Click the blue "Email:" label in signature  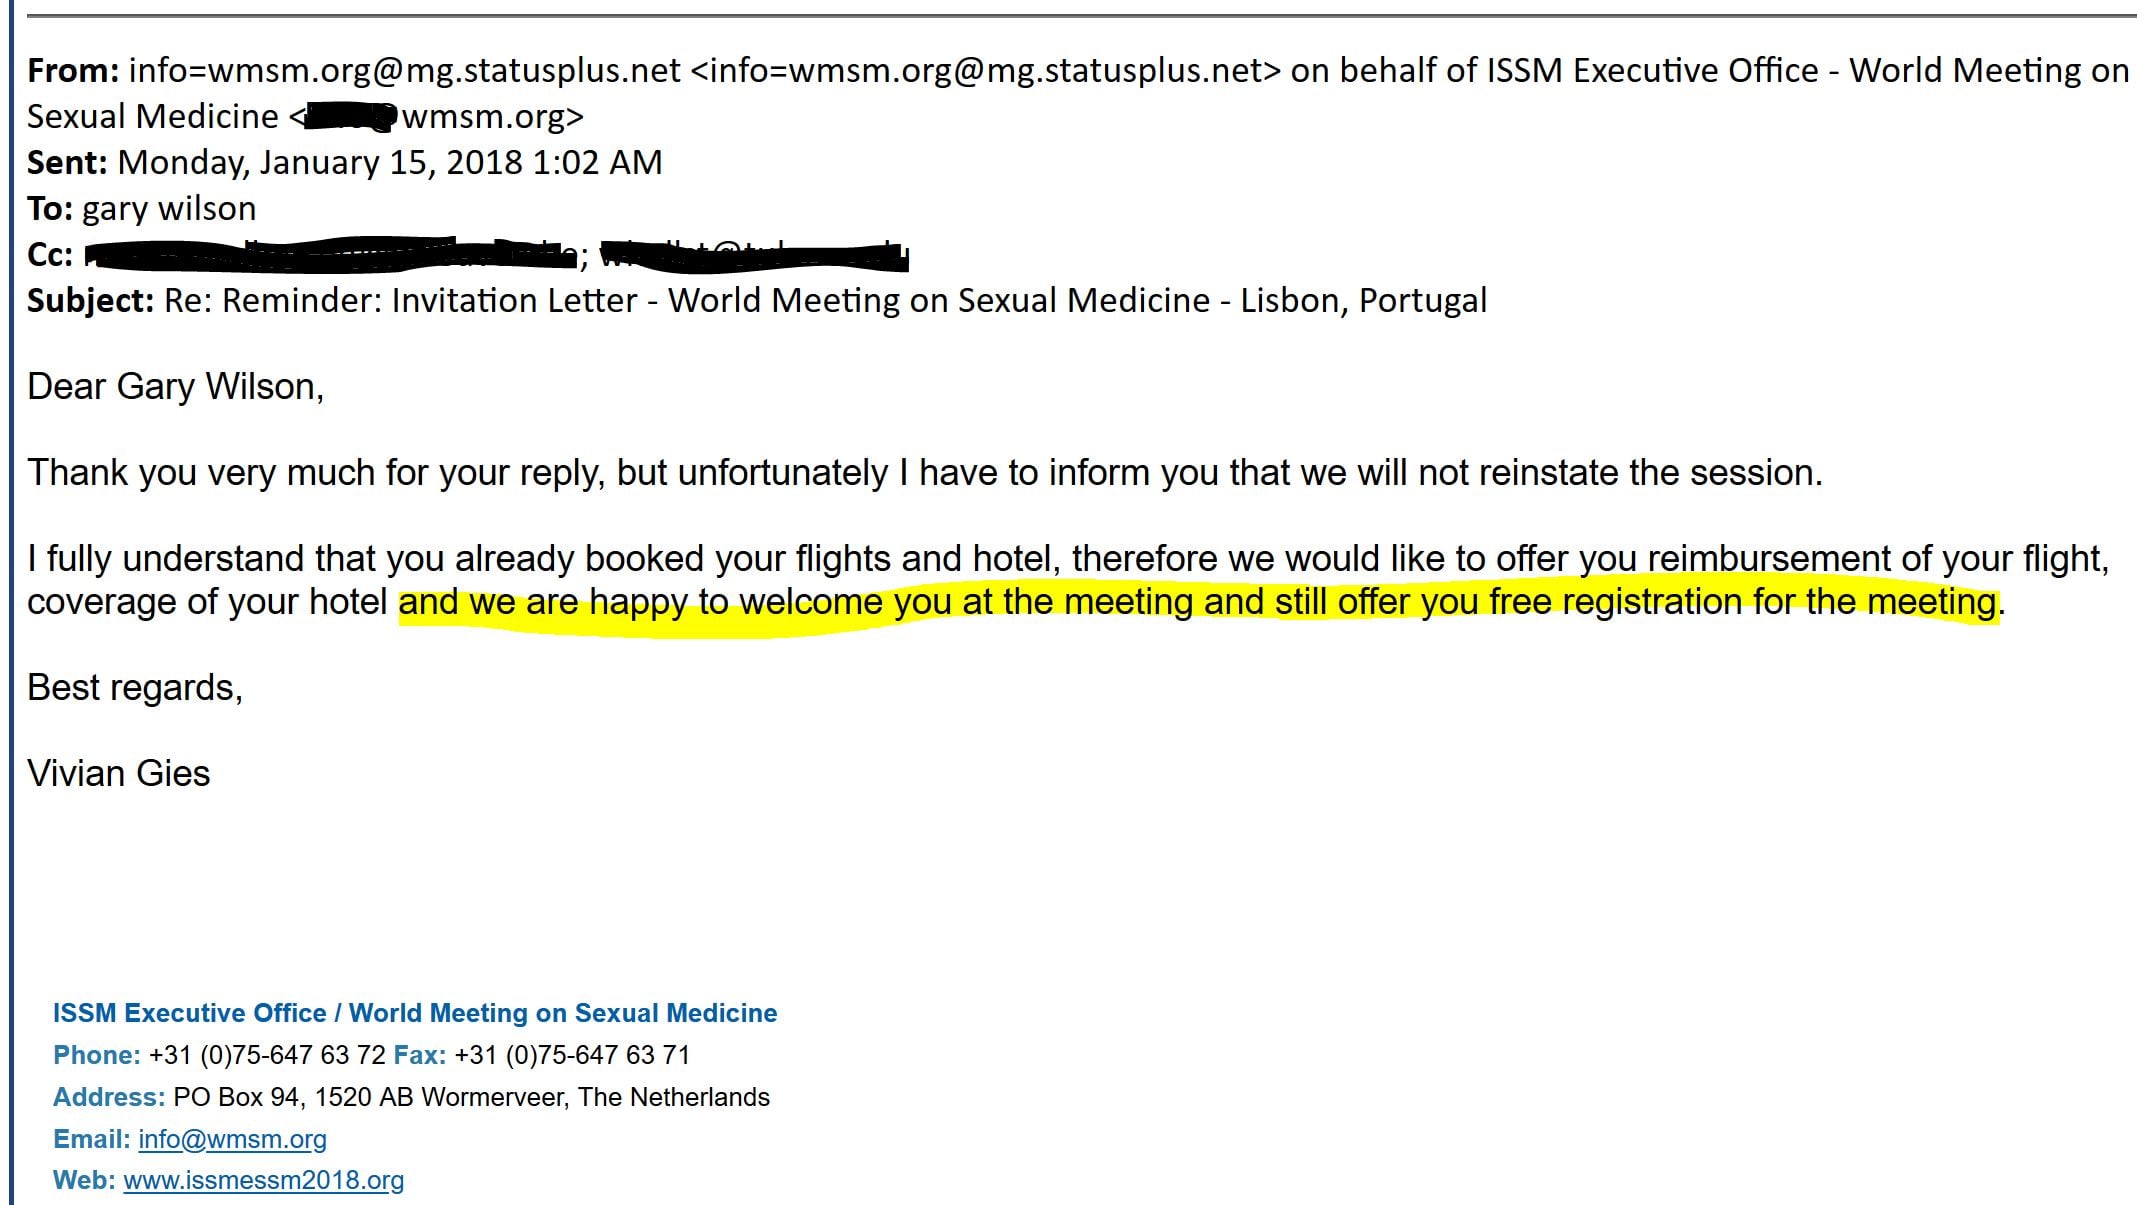pos(91,1139)
